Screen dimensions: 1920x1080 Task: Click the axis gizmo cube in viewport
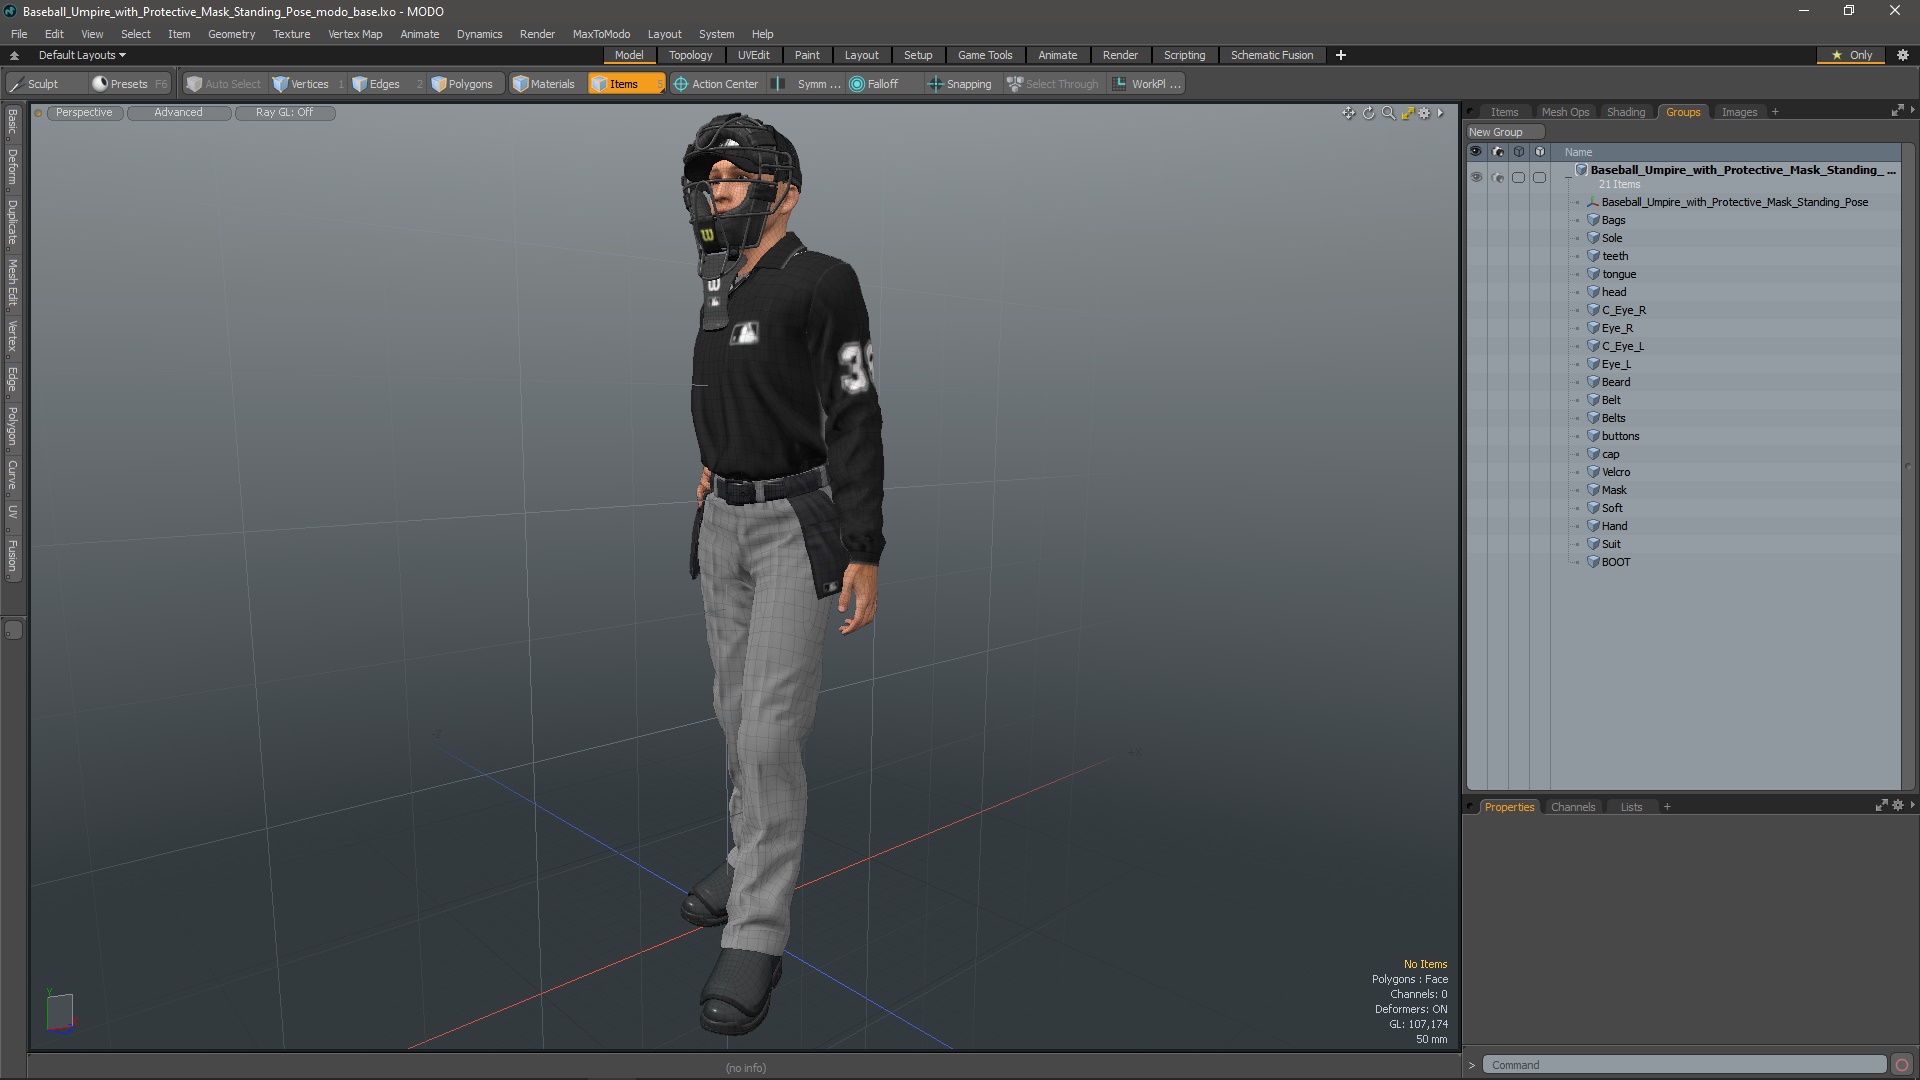[60, 1010]
